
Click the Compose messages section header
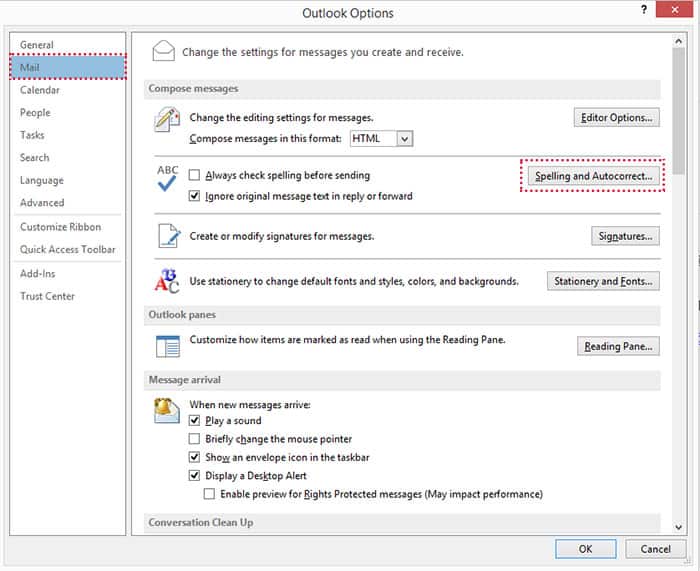402,89
